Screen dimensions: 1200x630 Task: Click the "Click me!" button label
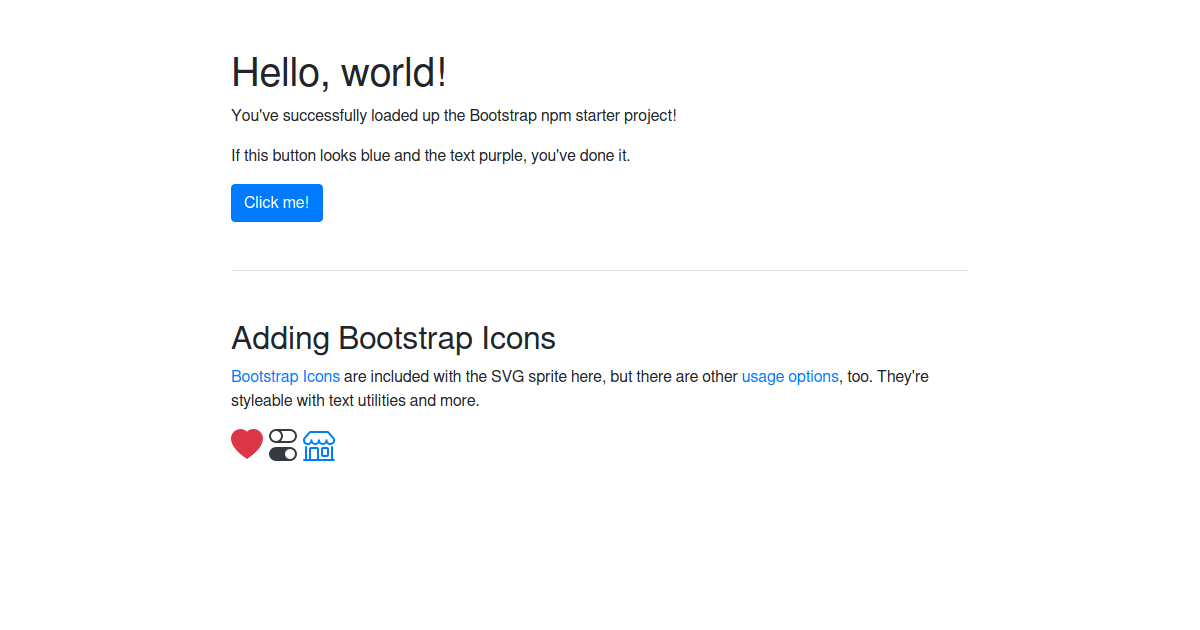coord(277,202)
